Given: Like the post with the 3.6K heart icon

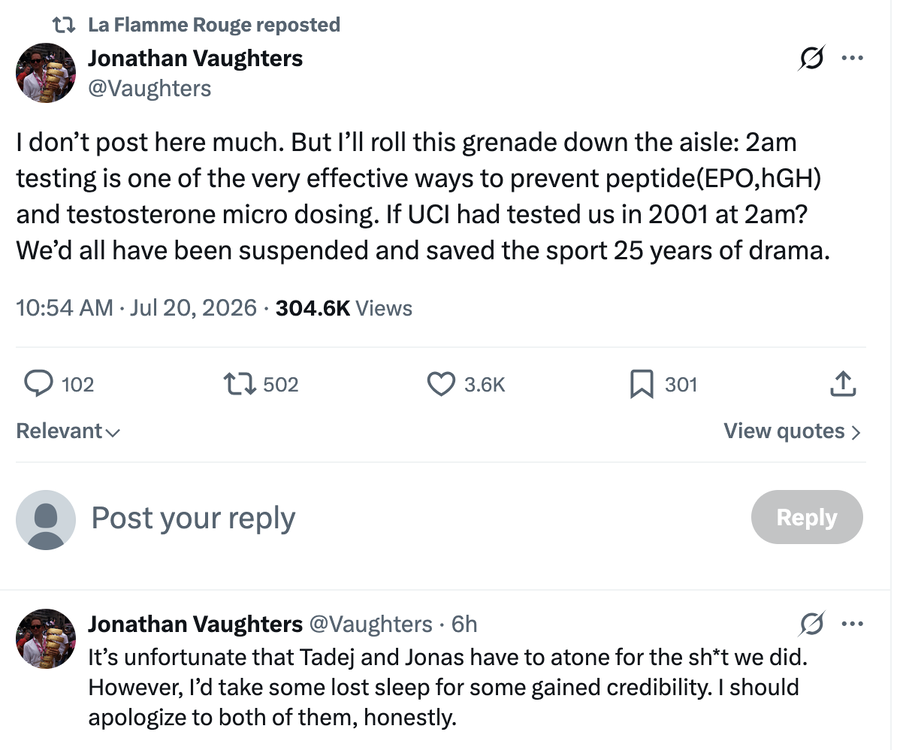Looking at the screenshot, I should point(441,384).
